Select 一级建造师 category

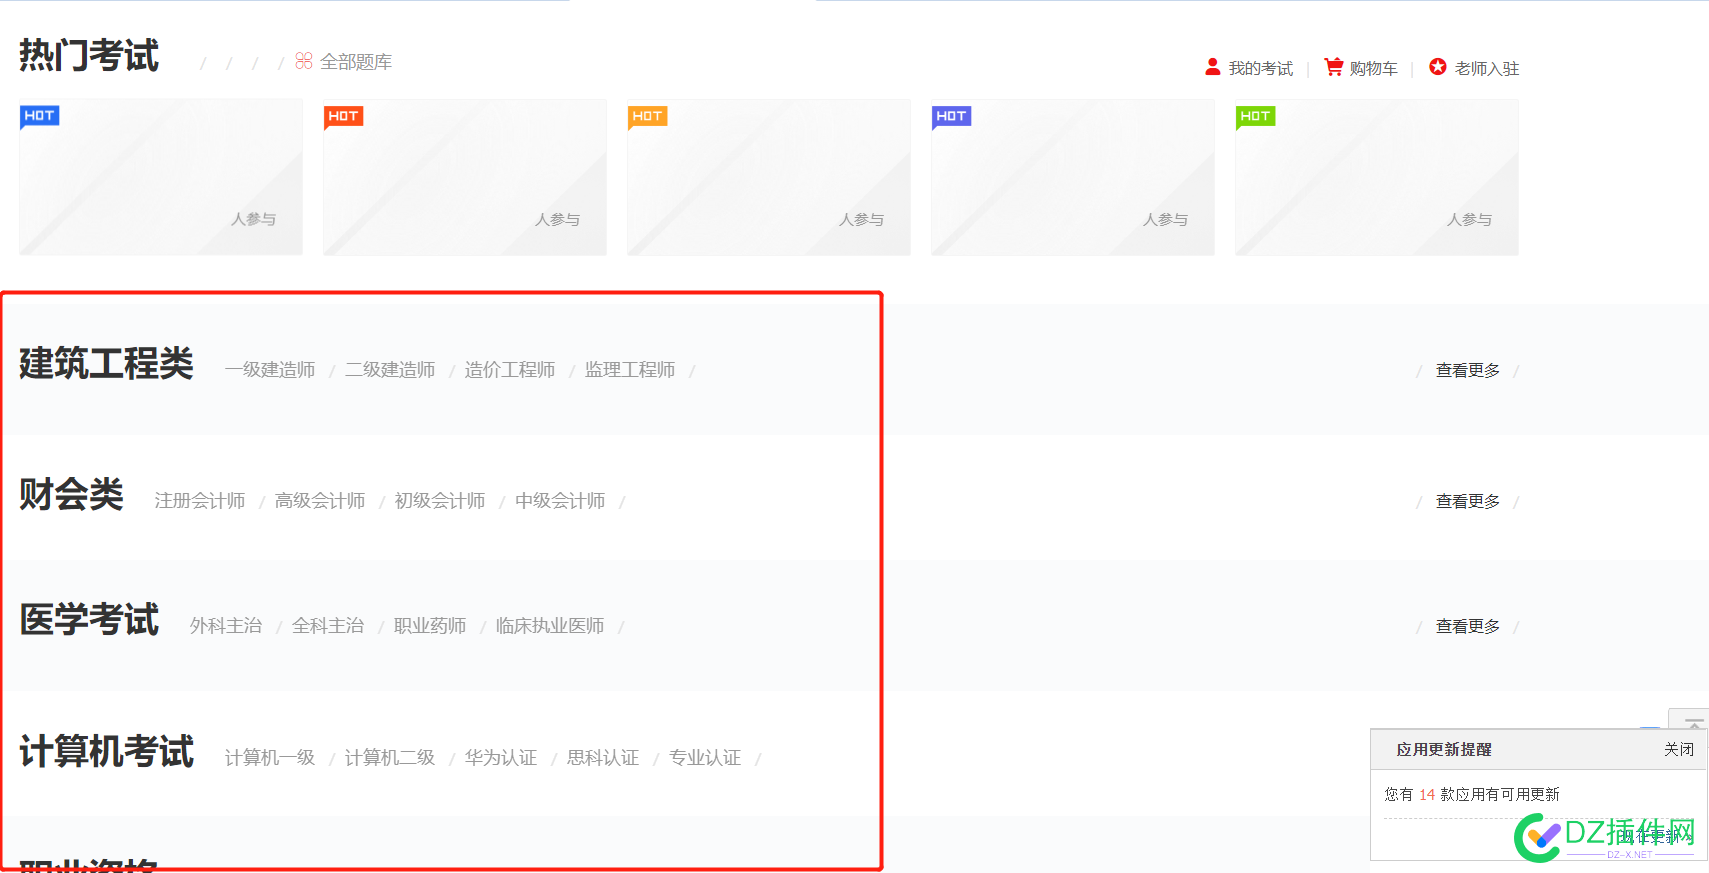click(270, 370)
